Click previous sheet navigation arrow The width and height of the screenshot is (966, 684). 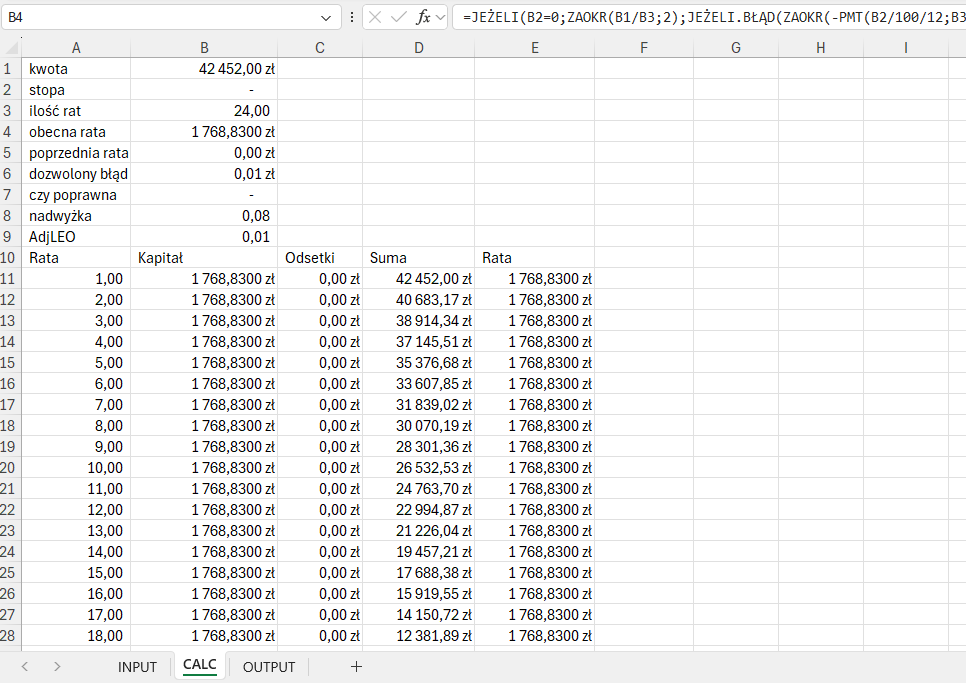tap(25, 666)
